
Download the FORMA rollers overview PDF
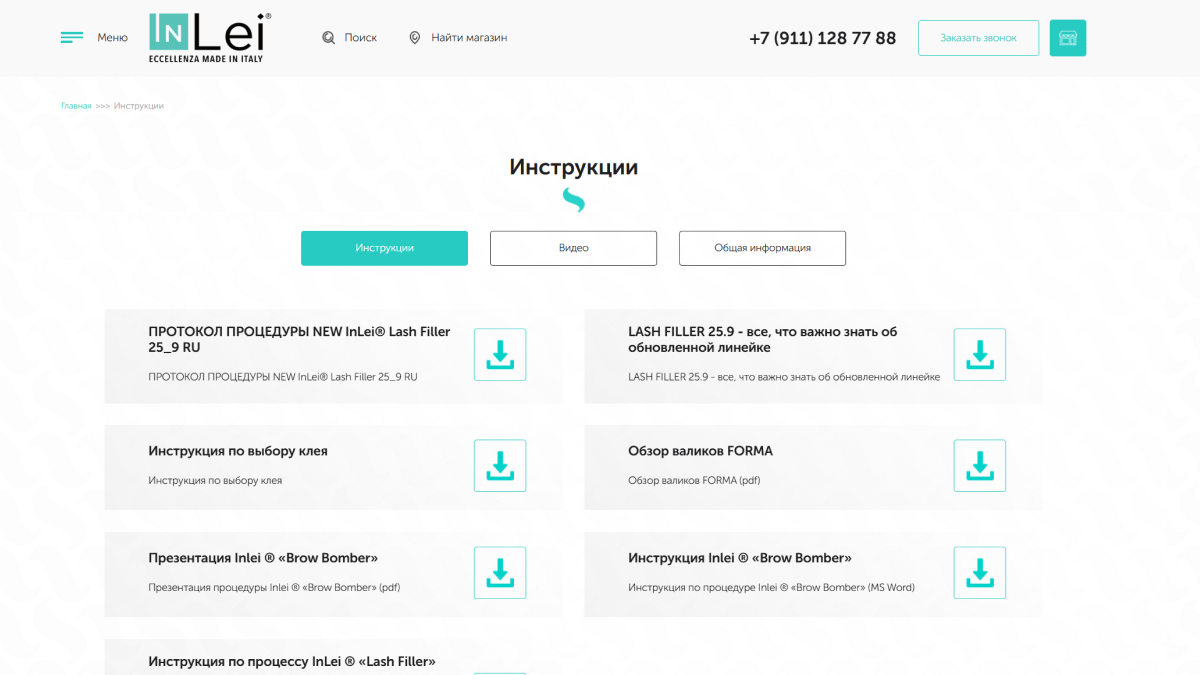(x=979, y=465)
